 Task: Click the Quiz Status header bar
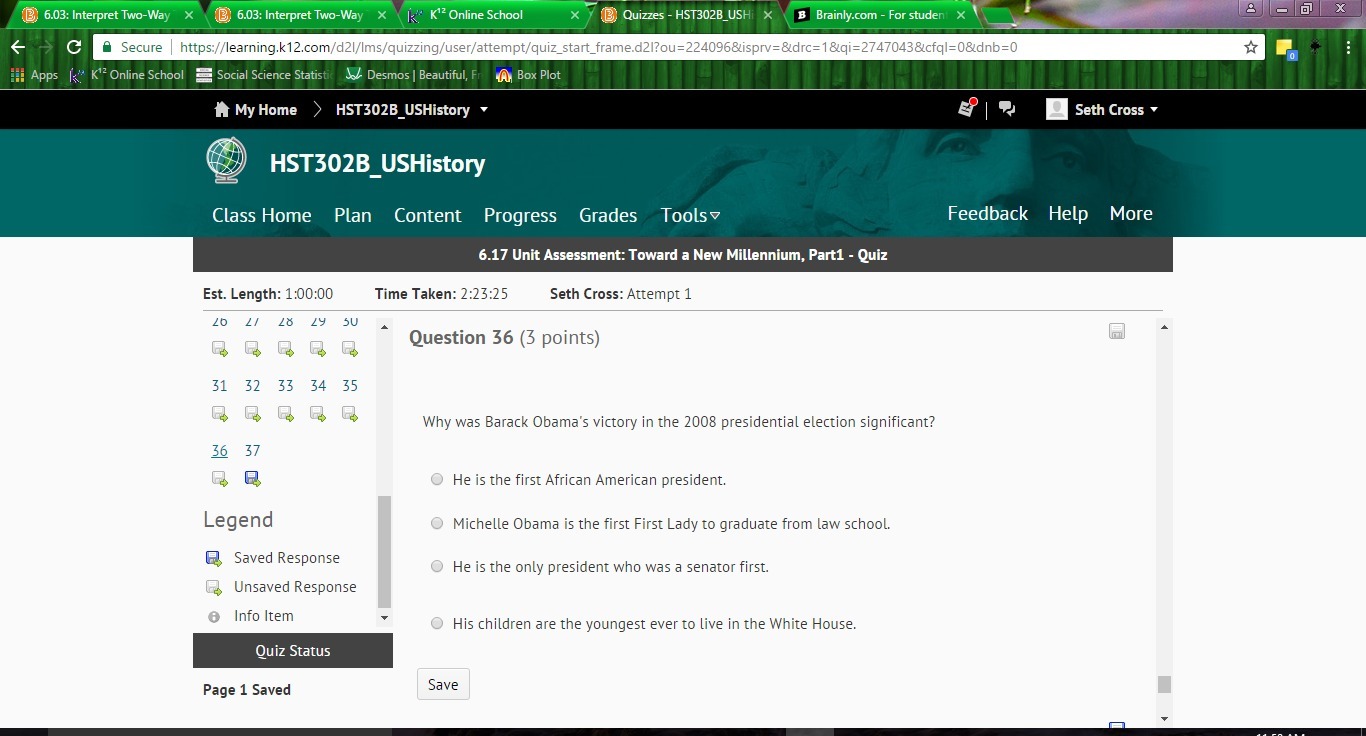(x=293, y=651)
